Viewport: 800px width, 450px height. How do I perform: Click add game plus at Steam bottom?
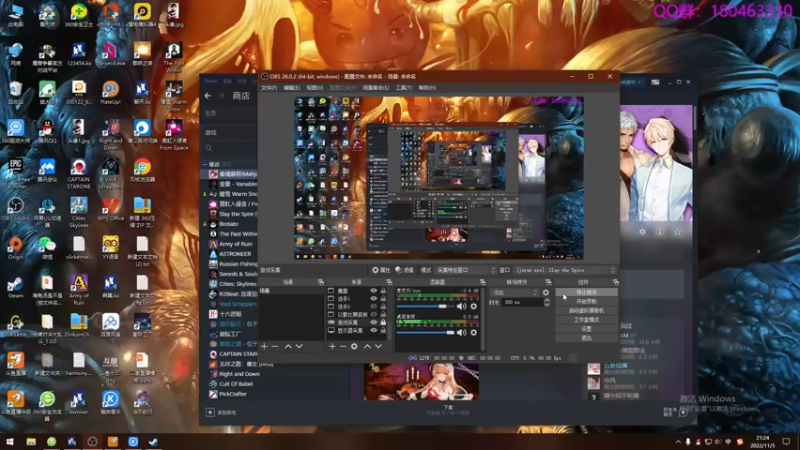pyautogui.click(x=210, y=412)
